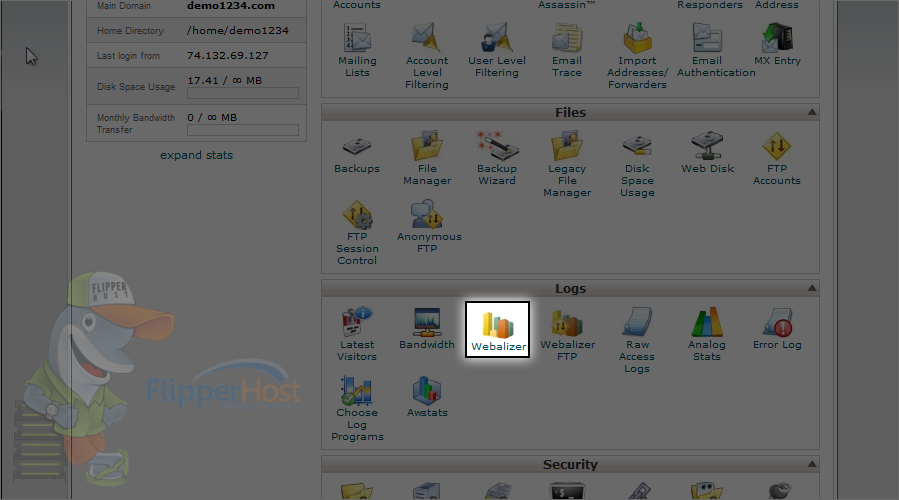
Task: Collapse the Files section
Action: point(812,112)
